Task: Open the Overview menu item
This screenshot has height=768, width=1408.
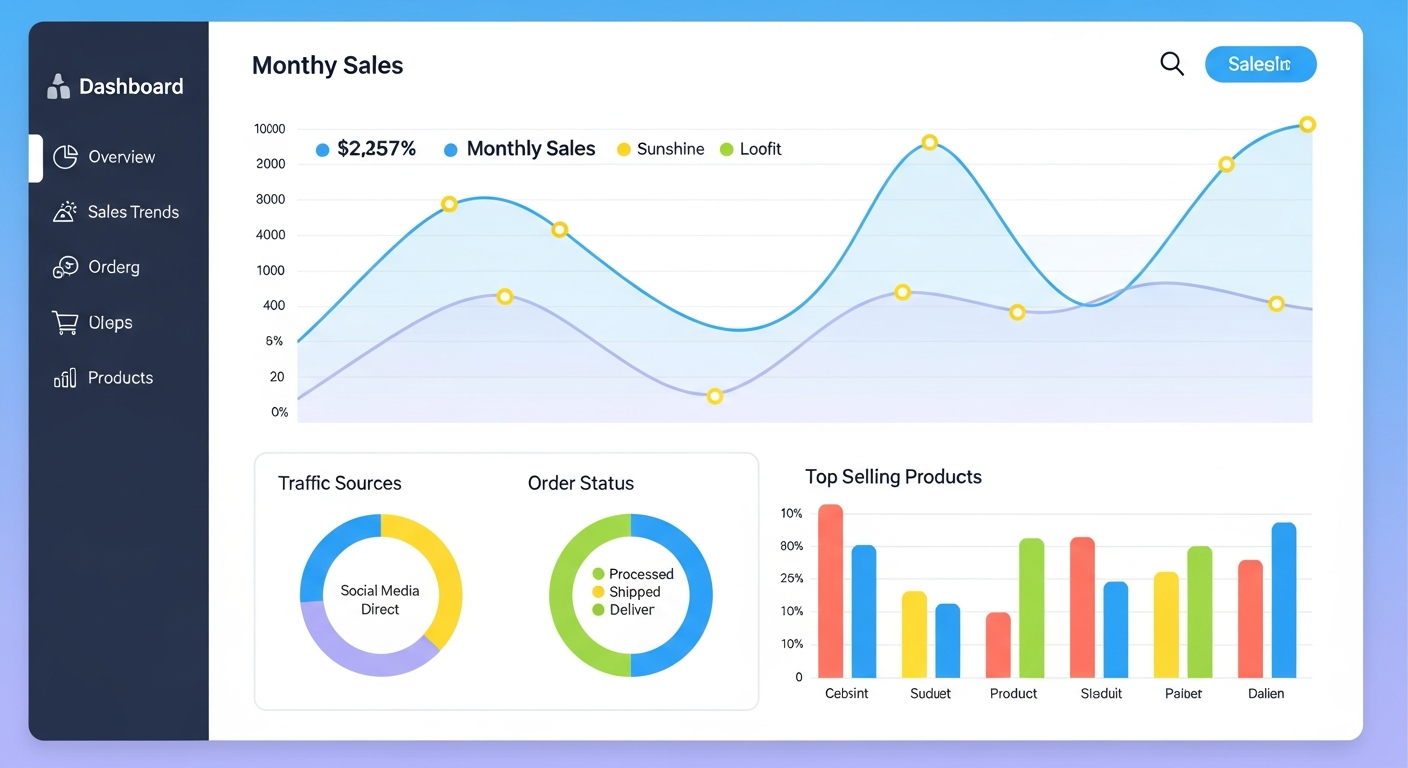Action: tap(121, 157)
